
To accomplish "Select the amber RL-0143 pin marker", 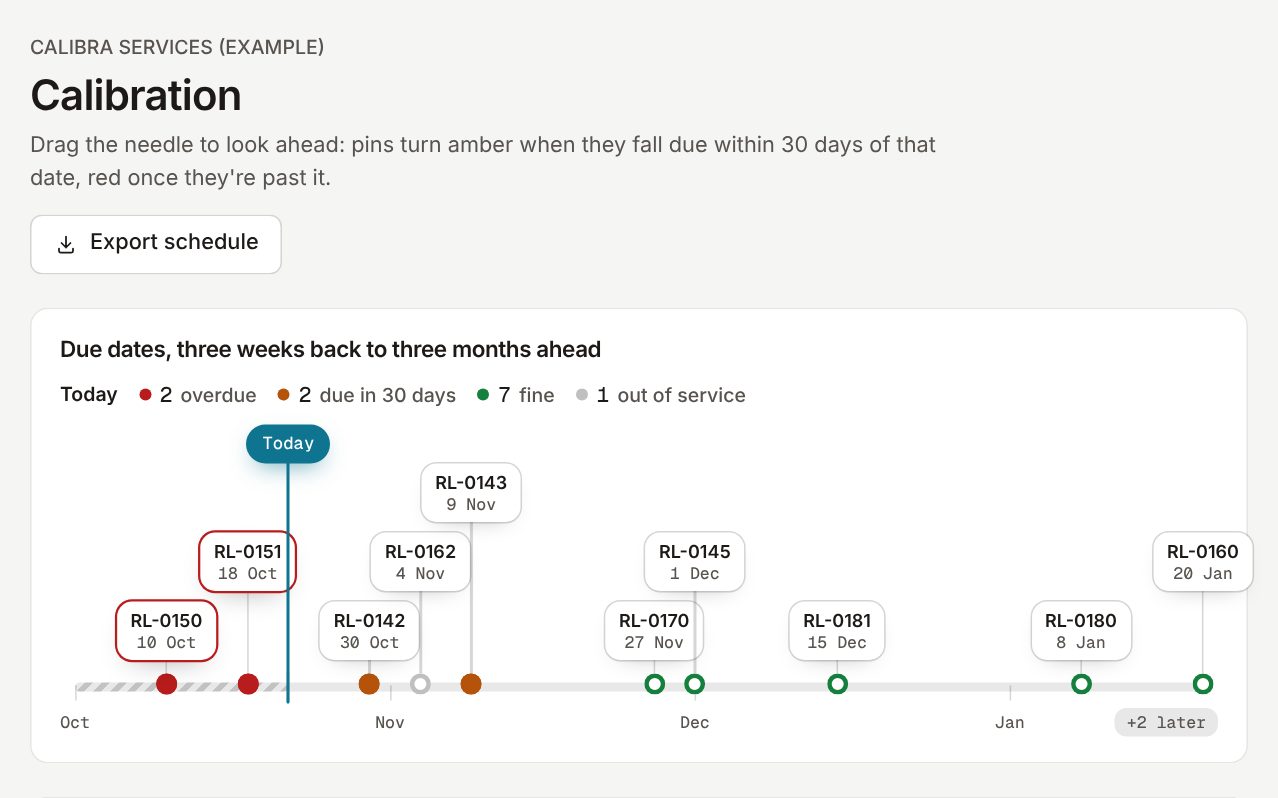I will (x=471, y=684).
